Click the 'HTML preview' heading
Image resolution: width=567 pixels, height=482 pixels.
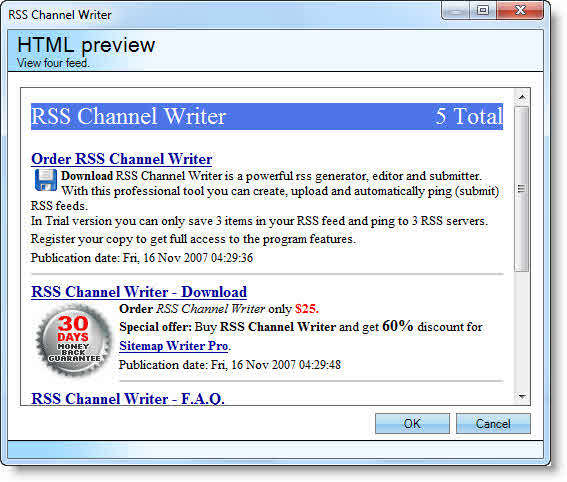86,45
